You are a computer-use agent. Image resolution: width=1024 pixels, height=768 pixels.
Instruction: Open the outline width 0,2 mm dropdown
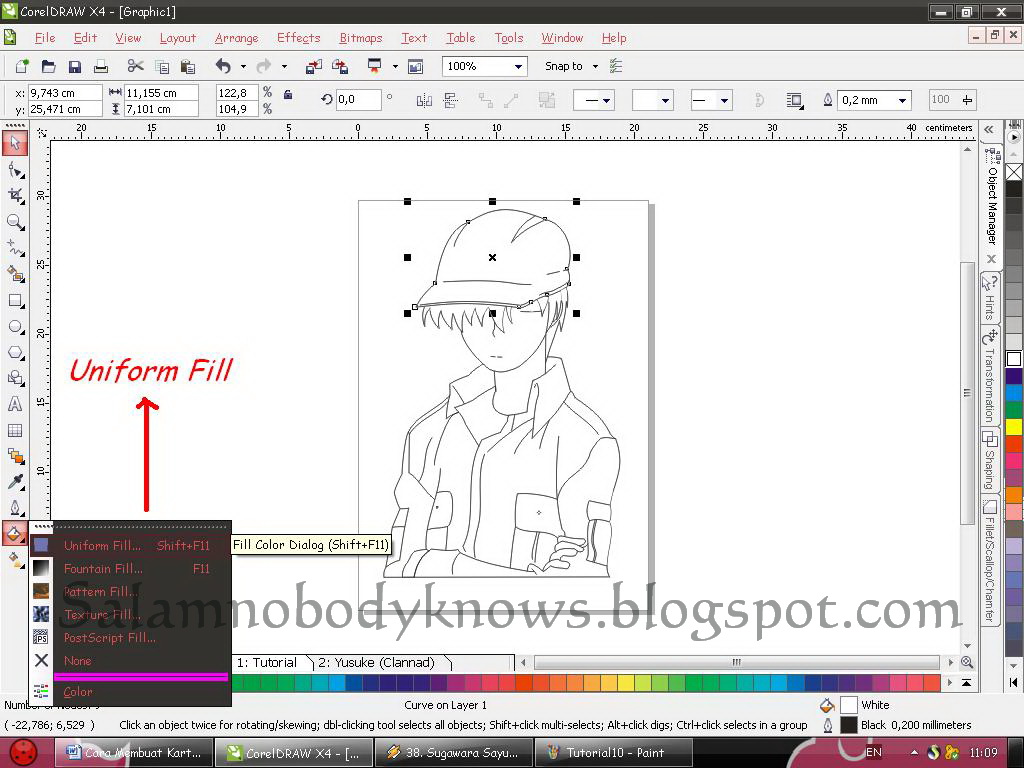(x=902, y=101)
